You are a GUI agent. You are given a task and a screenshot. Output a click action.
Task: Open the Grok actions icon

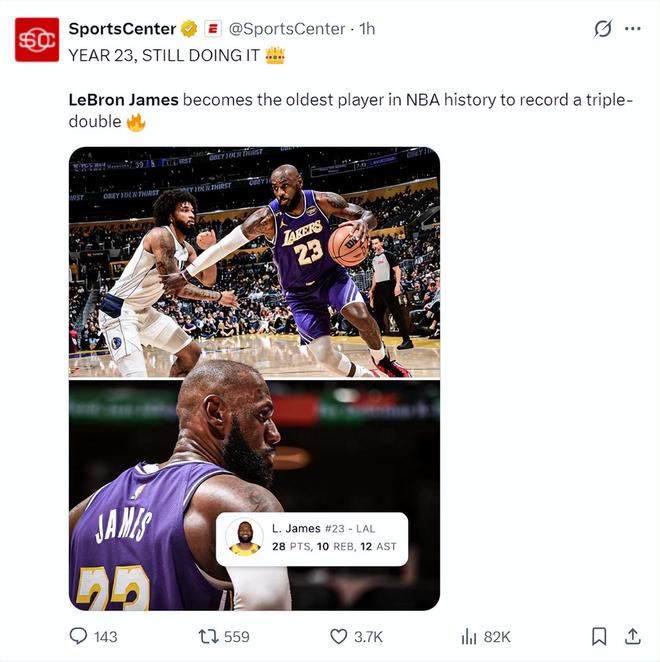[602, 29]
